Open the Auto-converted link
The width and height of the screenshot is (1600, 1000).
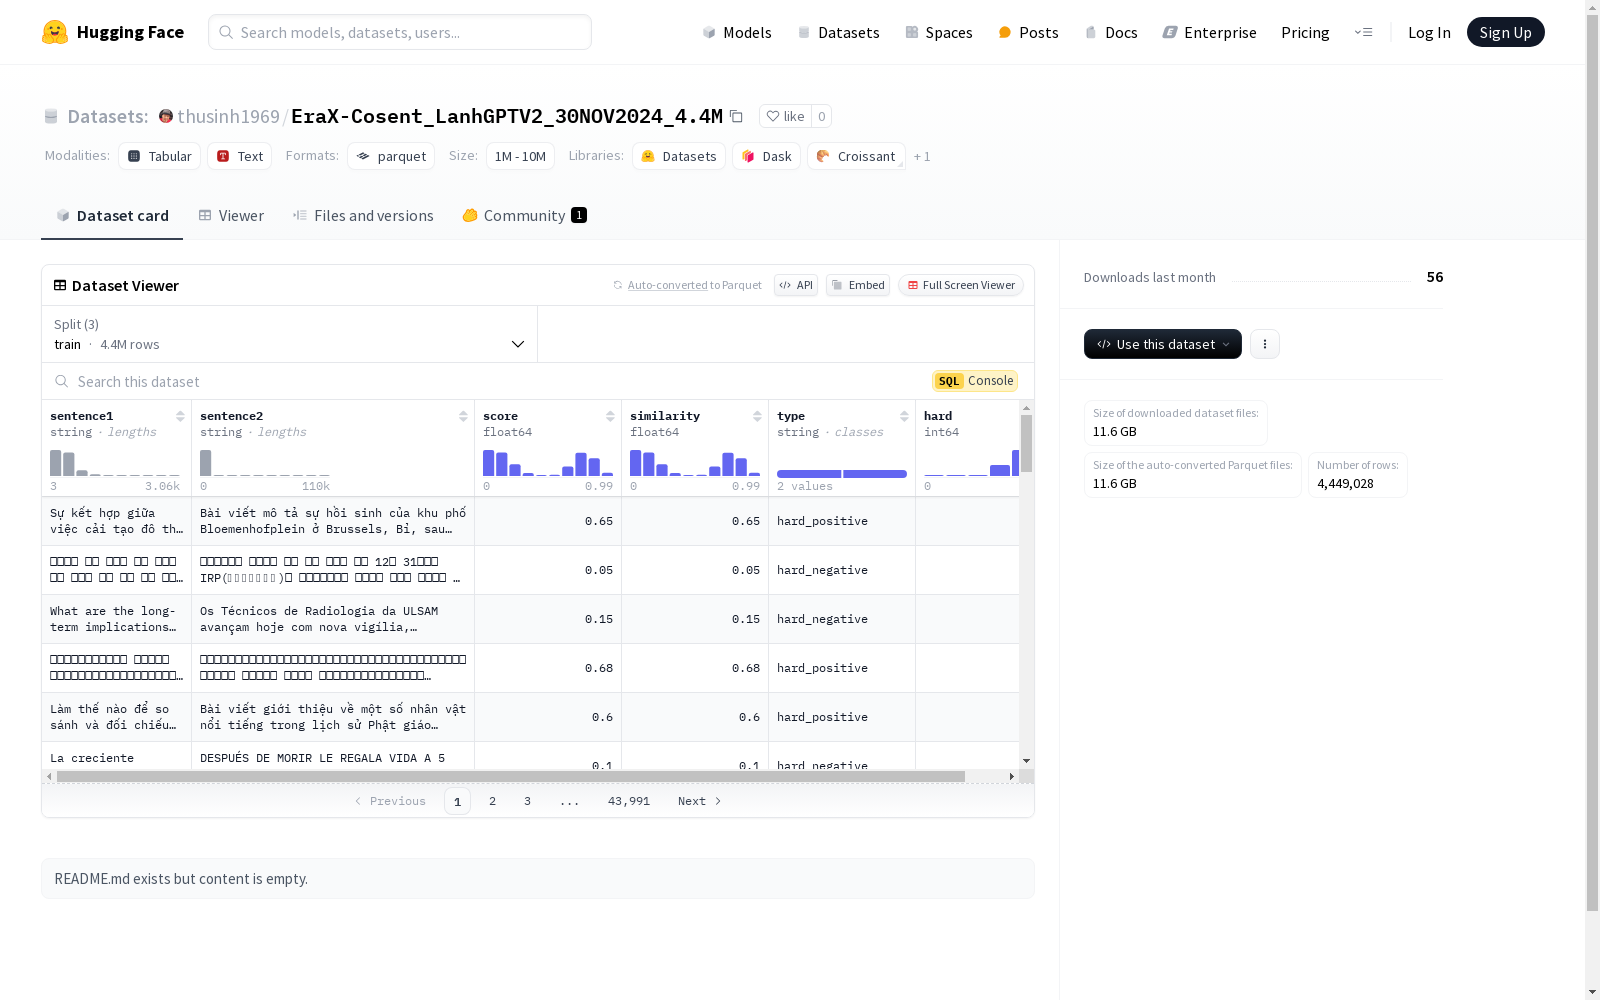tap(667, 285)
